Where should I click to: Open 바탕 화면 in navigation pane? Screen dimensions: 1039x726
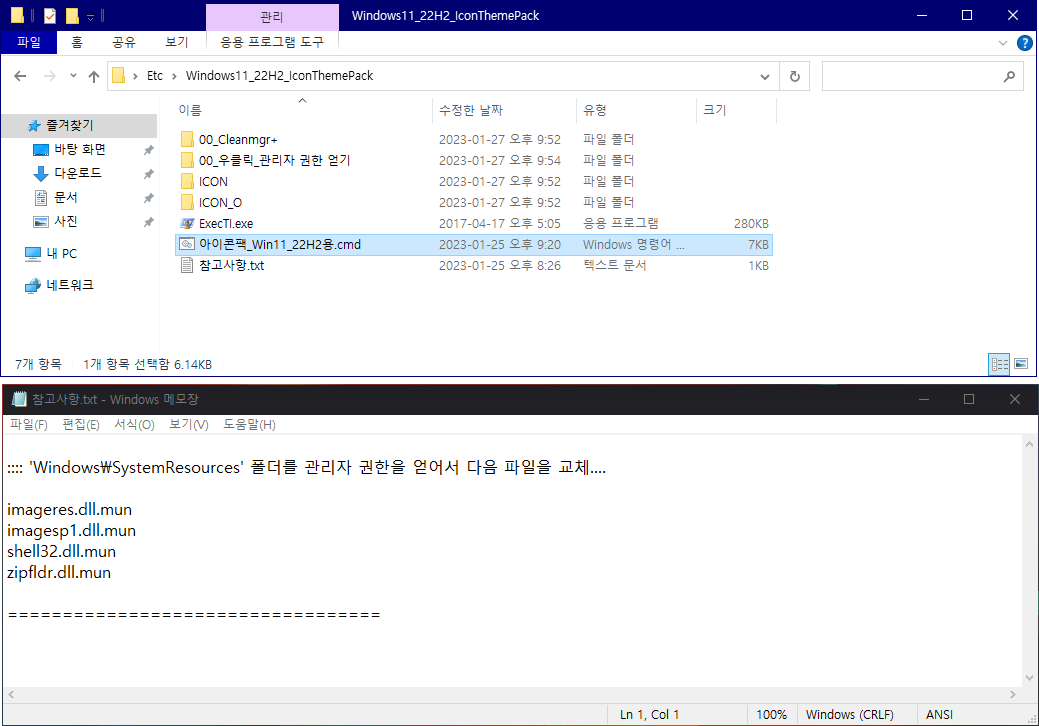[x=80, y=150]
